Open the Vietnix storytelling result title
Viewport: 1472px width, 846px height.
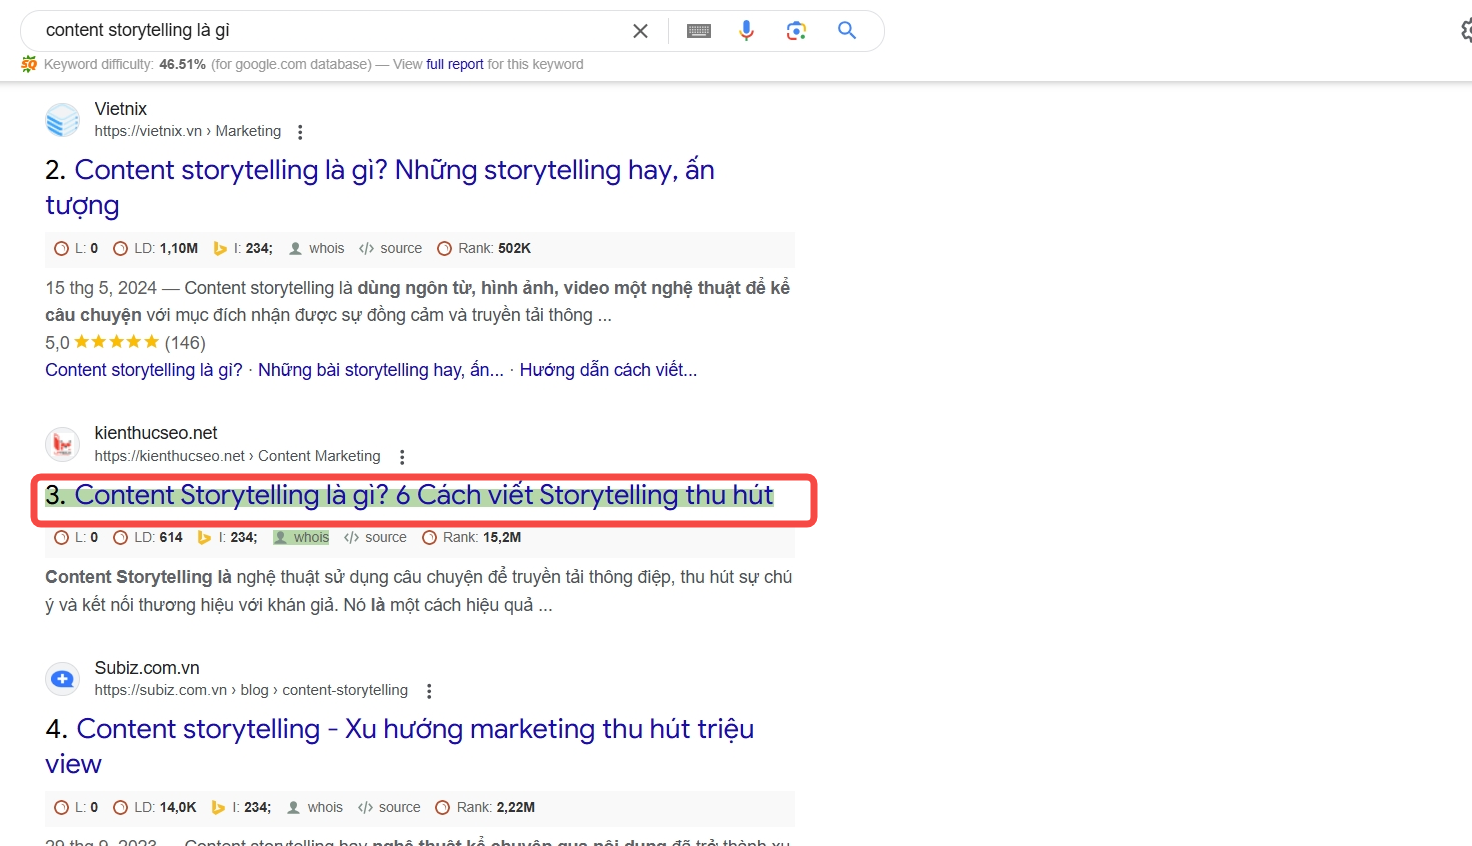[380, 187]
